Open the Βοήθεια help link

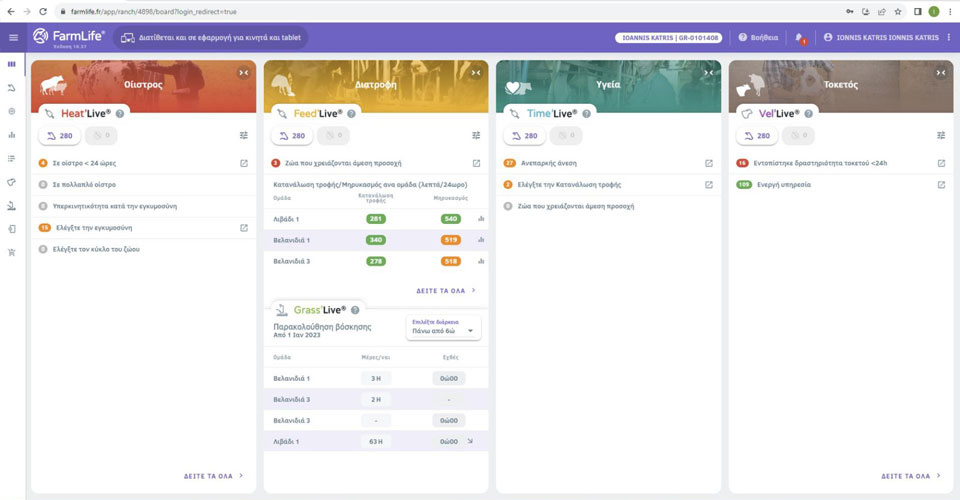click(x=758, y=37)
